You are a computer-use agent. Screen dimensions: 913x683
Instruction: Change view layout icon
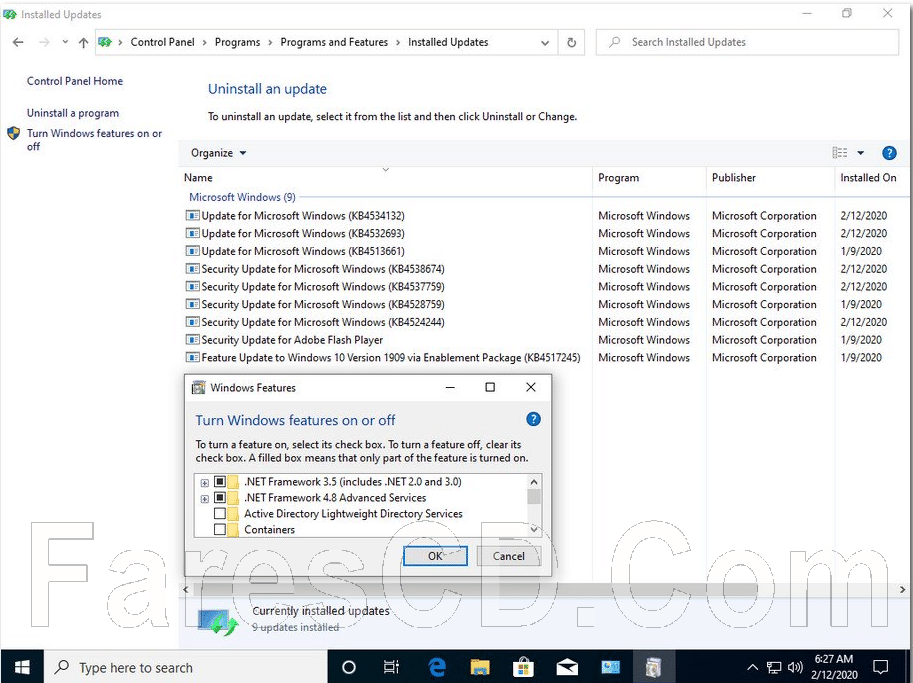pos(840,153)
